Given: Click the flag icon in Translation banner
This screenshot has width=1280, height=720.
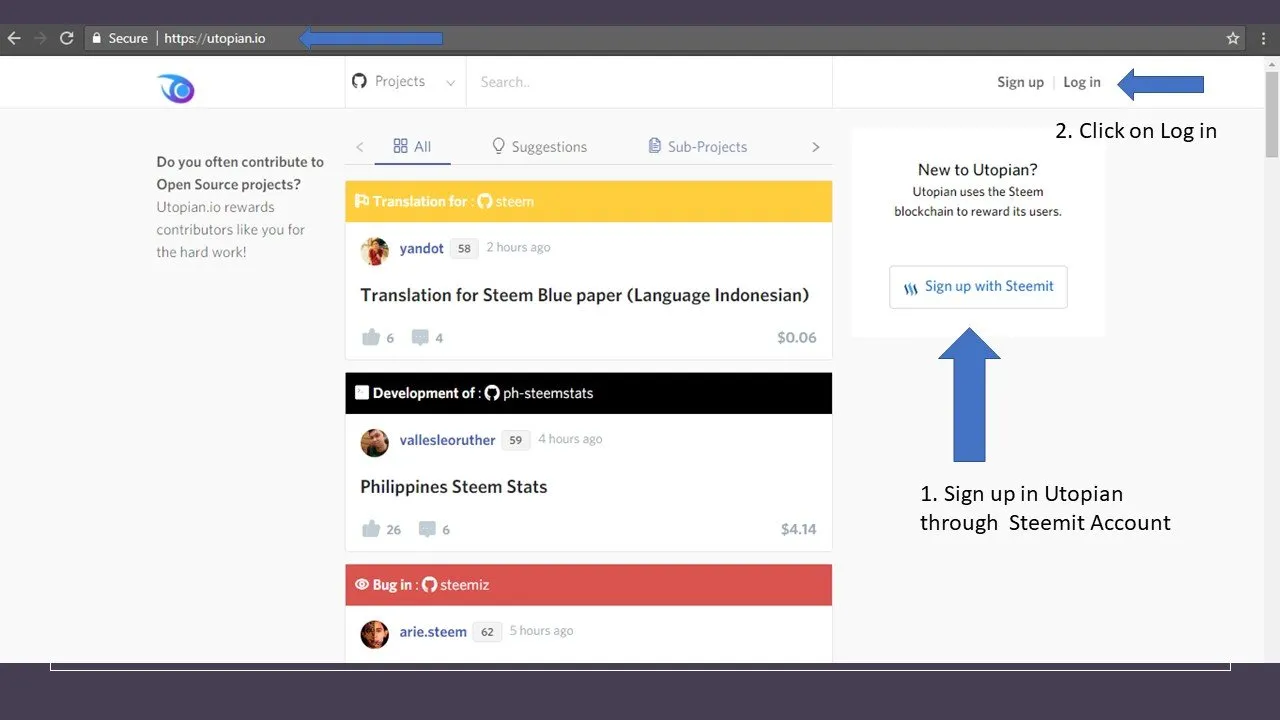Looking at the screenshot, I should coord(362,201).
